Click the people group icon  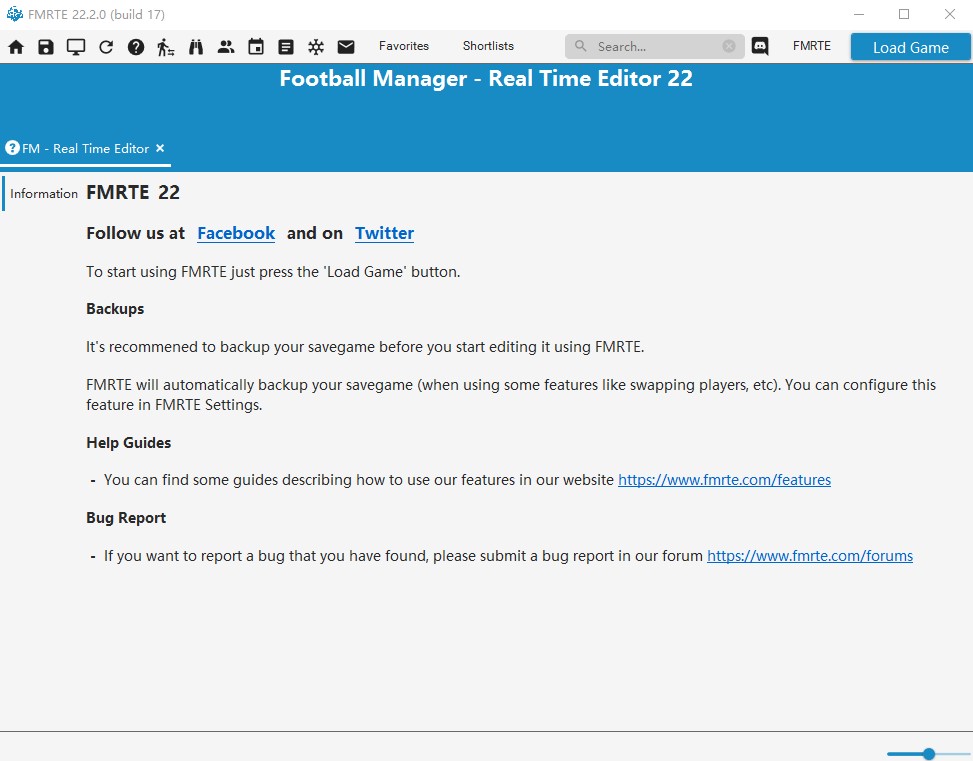tap(226, 47)
